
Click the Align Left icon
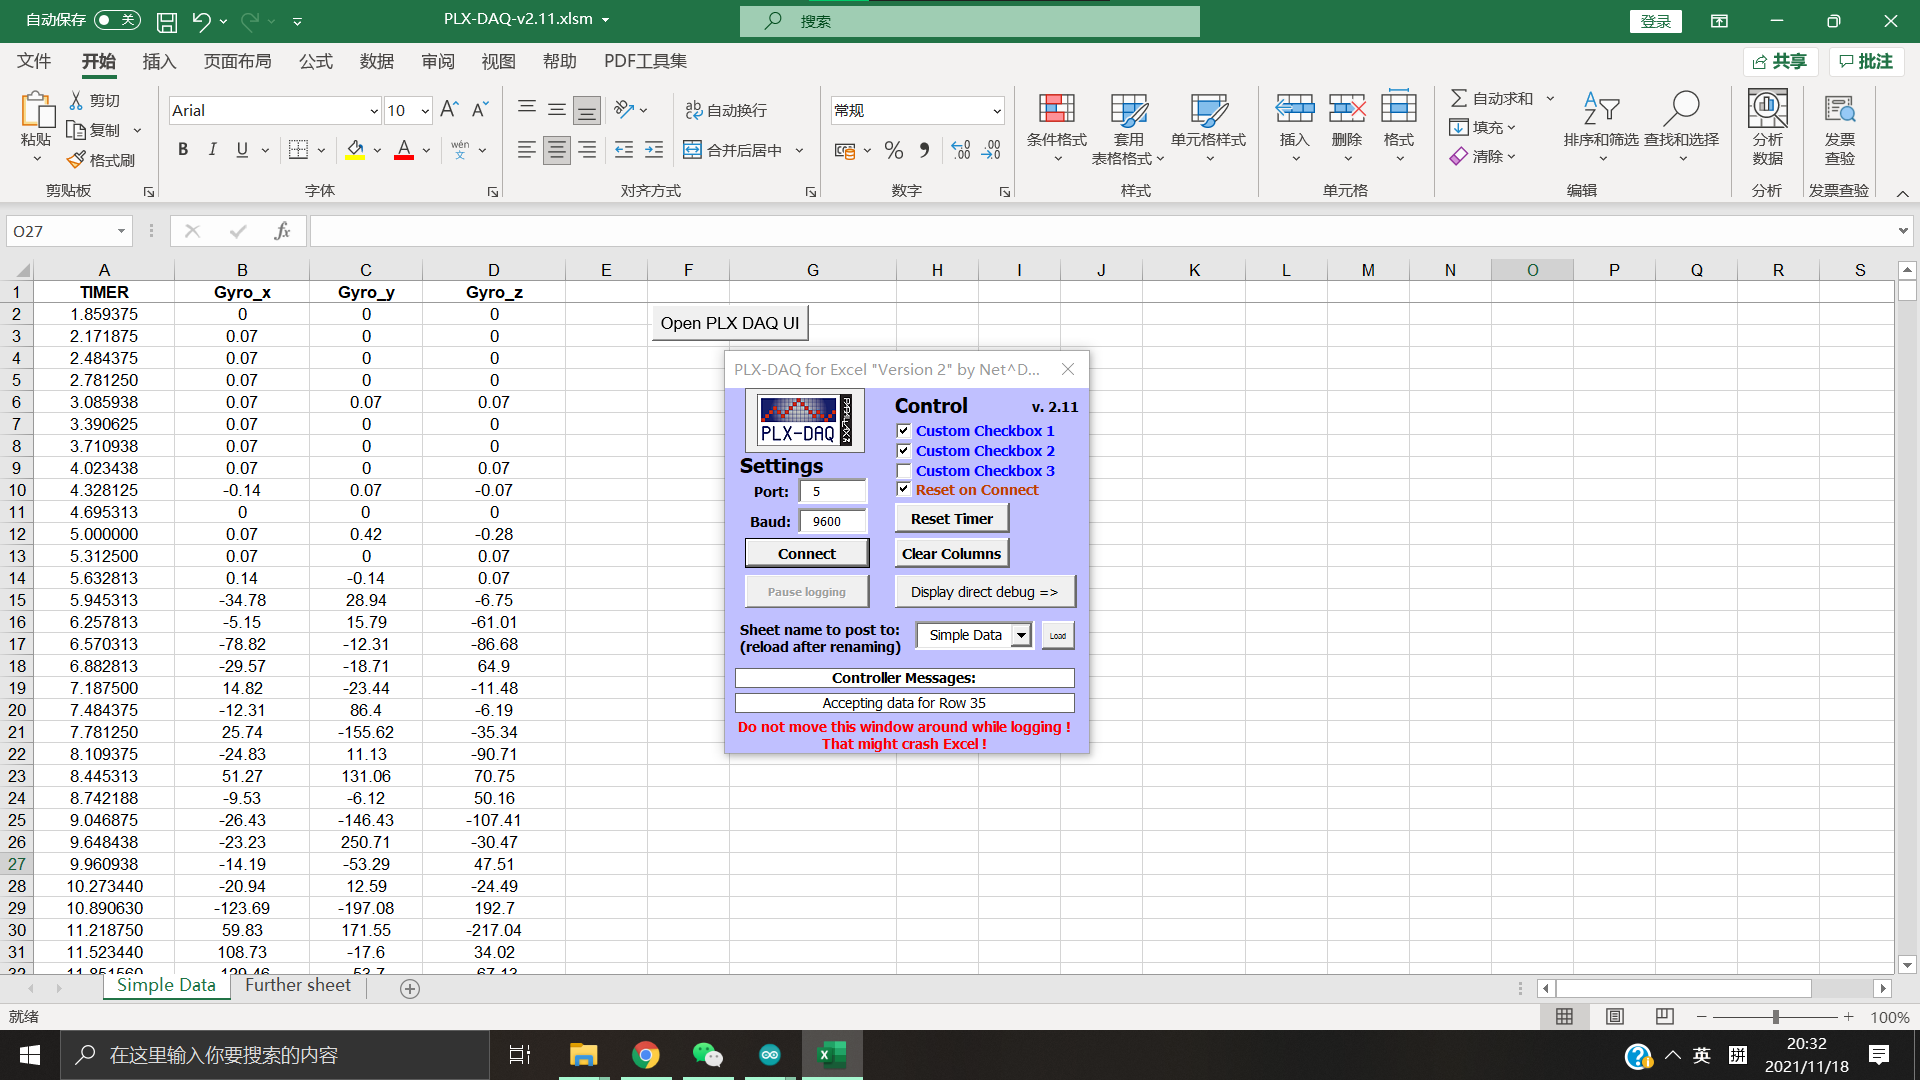pos(526,150)
